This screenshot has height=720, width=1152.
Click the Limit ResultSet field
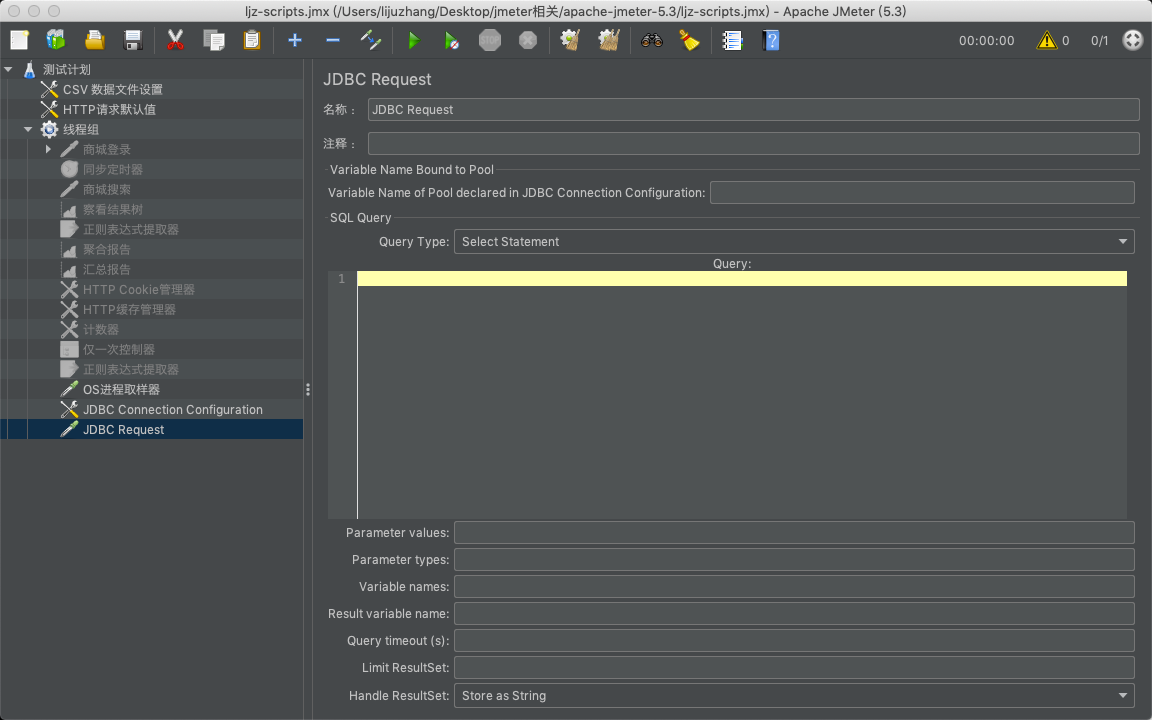(794, 668)
